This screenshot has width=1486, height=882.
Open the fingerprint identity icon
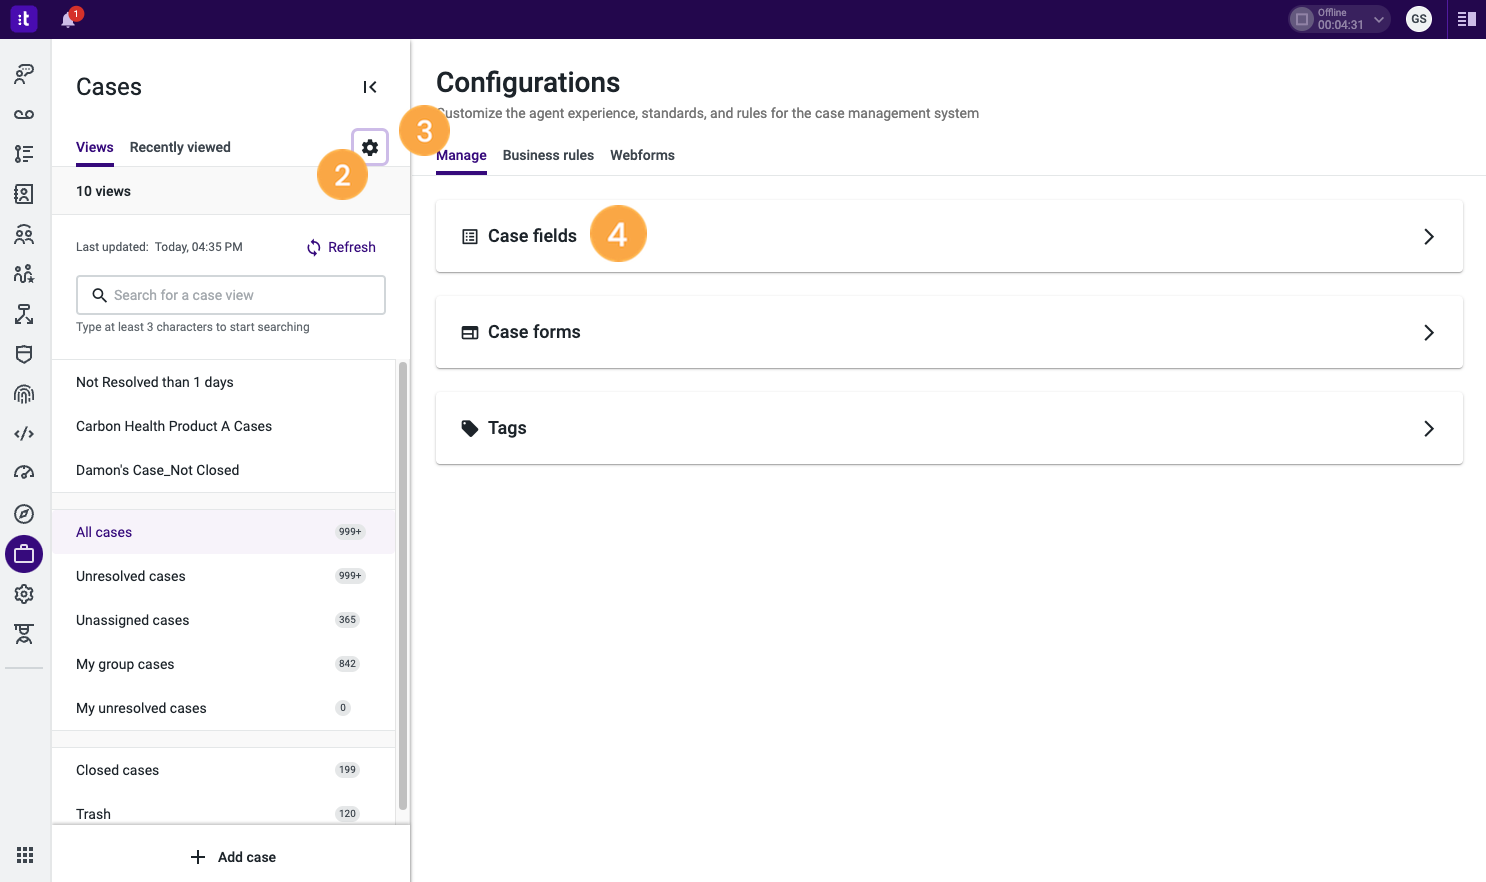coord(24,394)
